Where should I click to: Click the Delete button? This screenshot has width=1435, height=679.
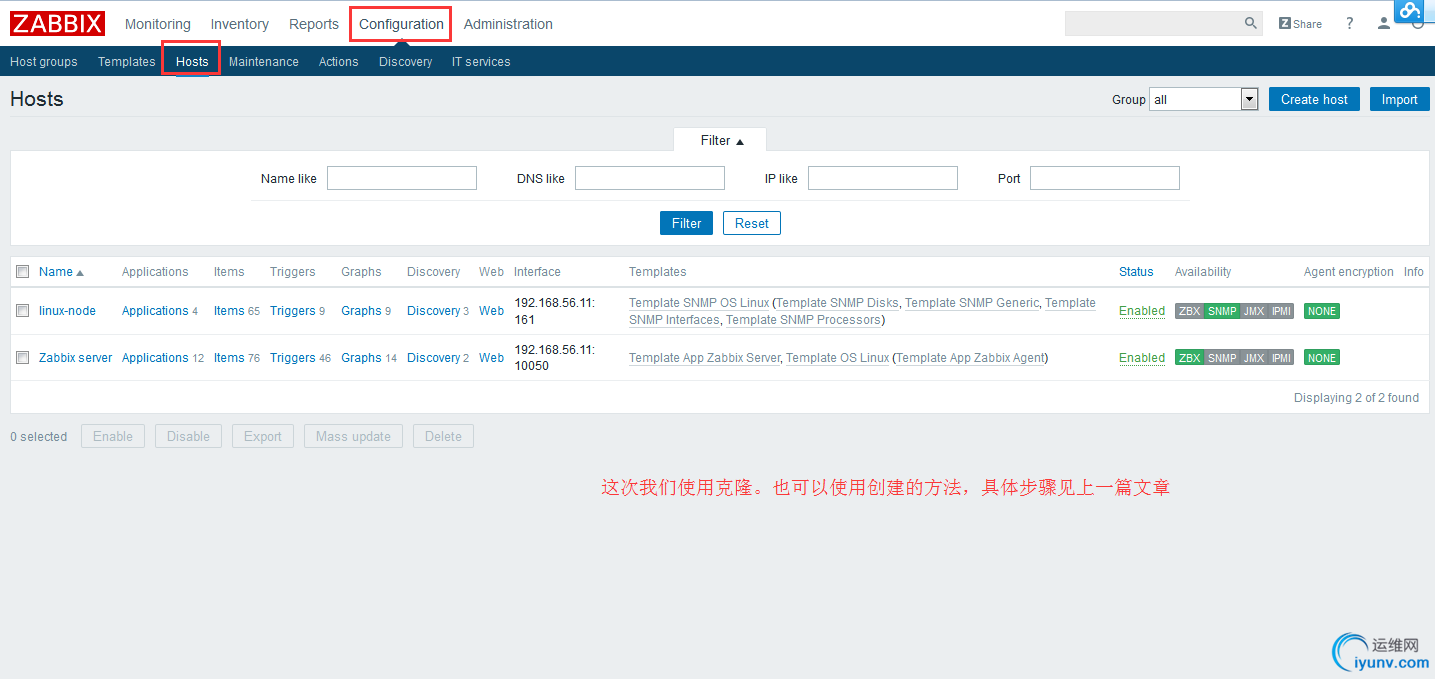pos(443,436)
